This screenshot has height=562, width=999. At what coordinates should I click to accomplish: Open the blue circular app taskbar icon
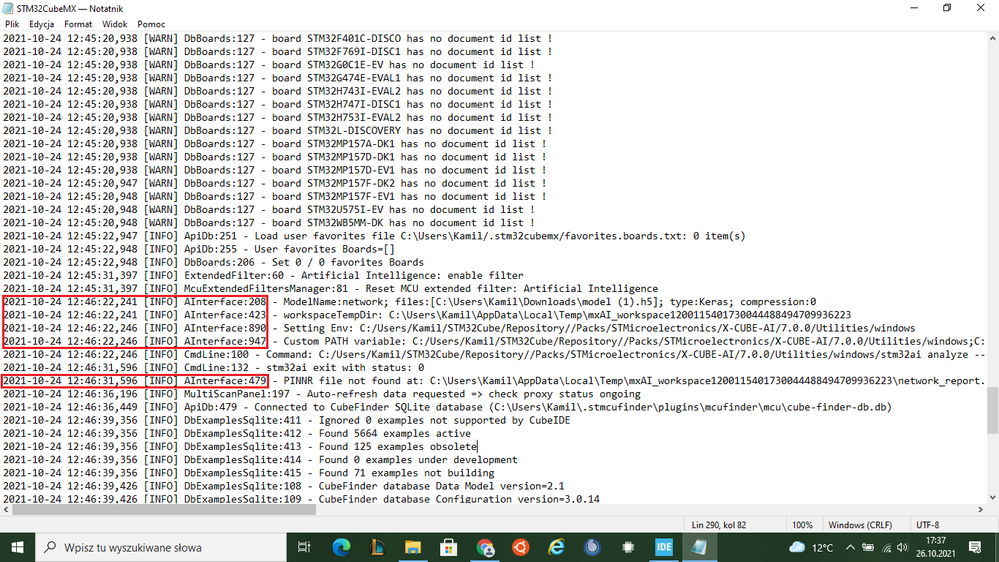pos(592,547)
